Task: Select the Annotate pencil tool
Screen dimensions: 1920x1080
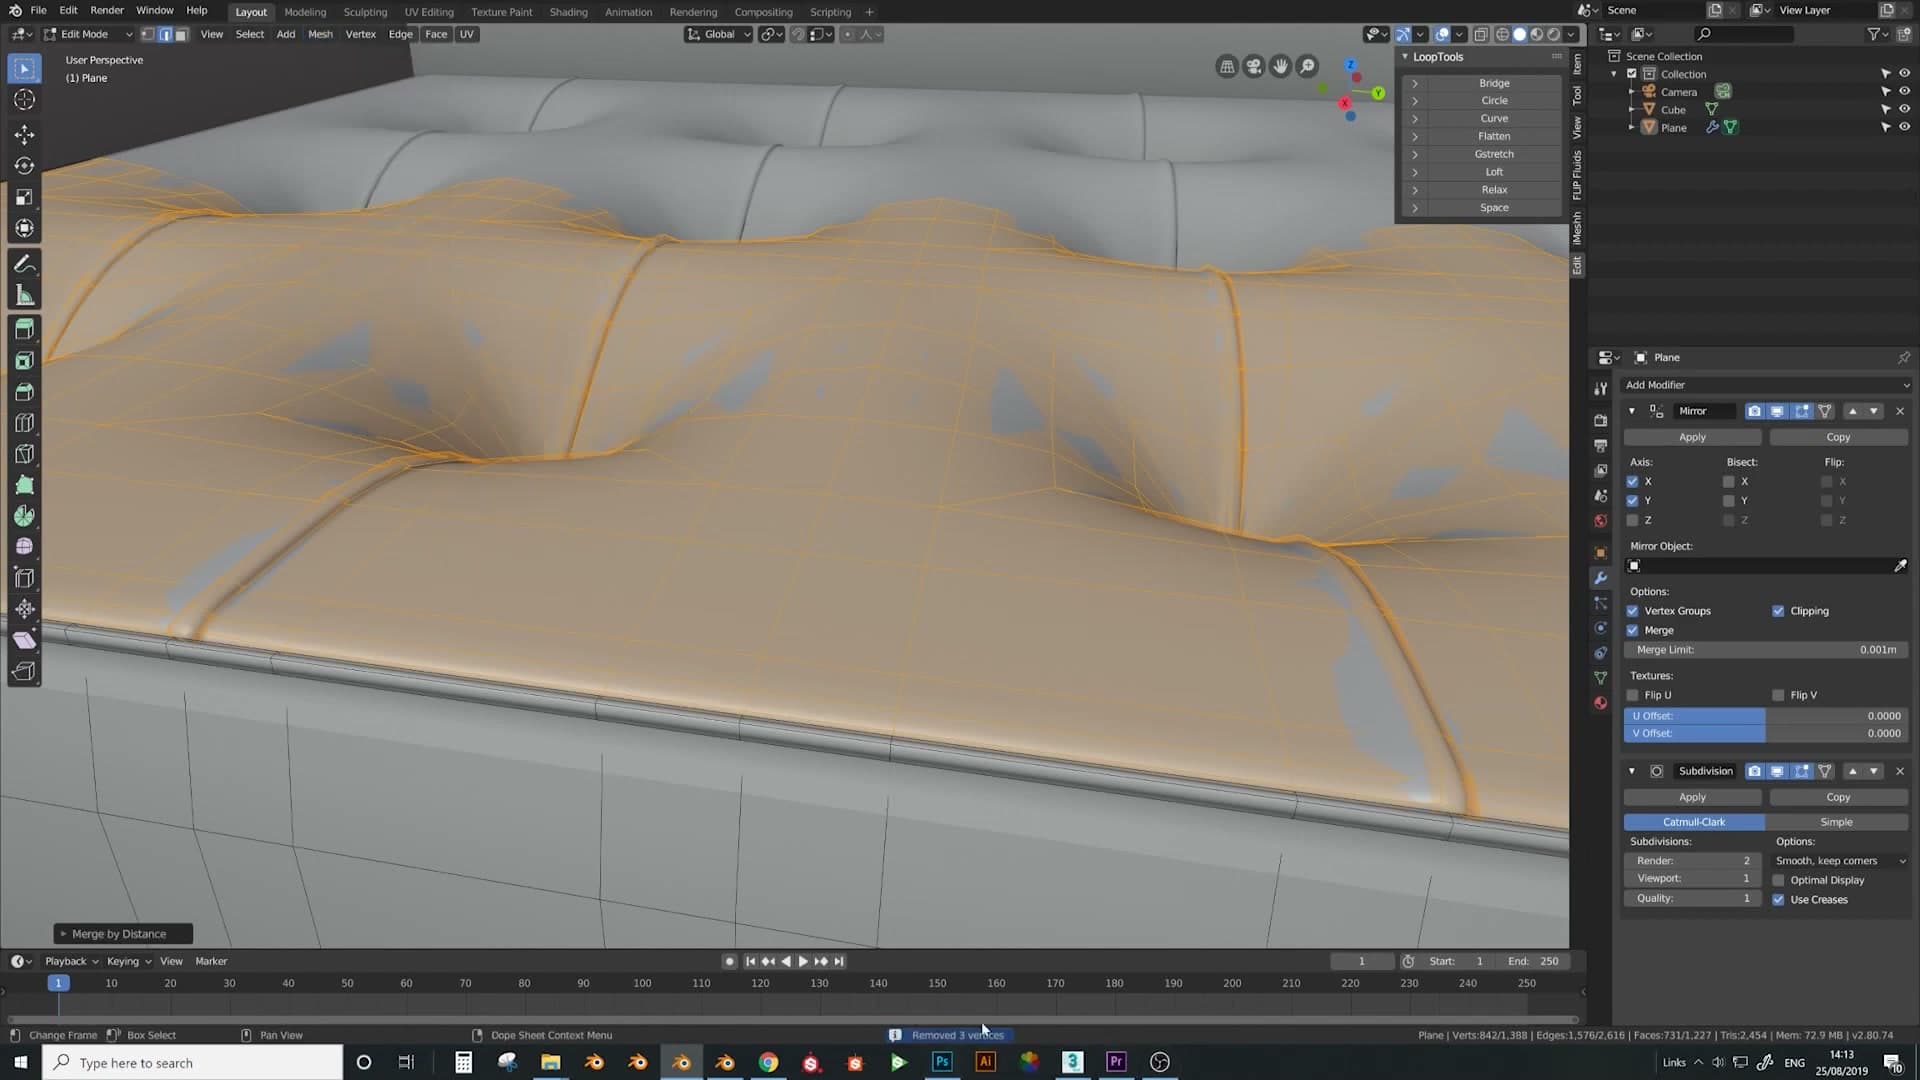Action: [24, 264]
